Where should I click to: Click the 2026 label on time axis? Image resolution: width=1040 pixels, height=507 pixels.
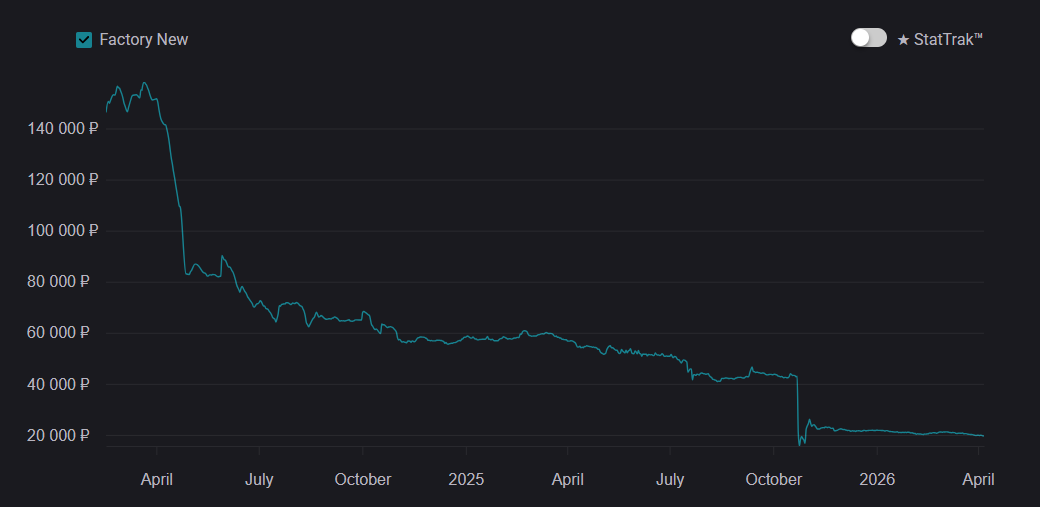point(876,479)
